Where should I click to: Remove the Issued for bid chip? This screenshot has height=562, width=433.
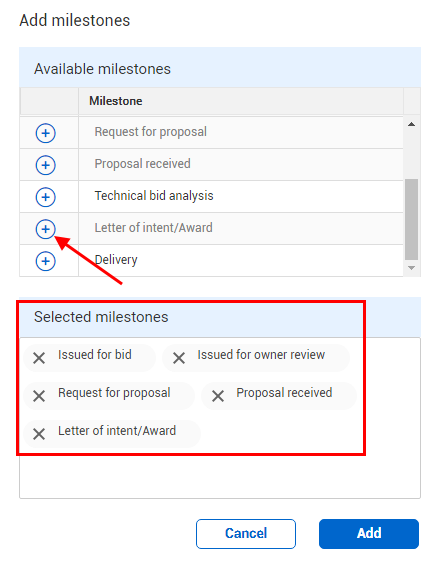[x=39, y=358]
